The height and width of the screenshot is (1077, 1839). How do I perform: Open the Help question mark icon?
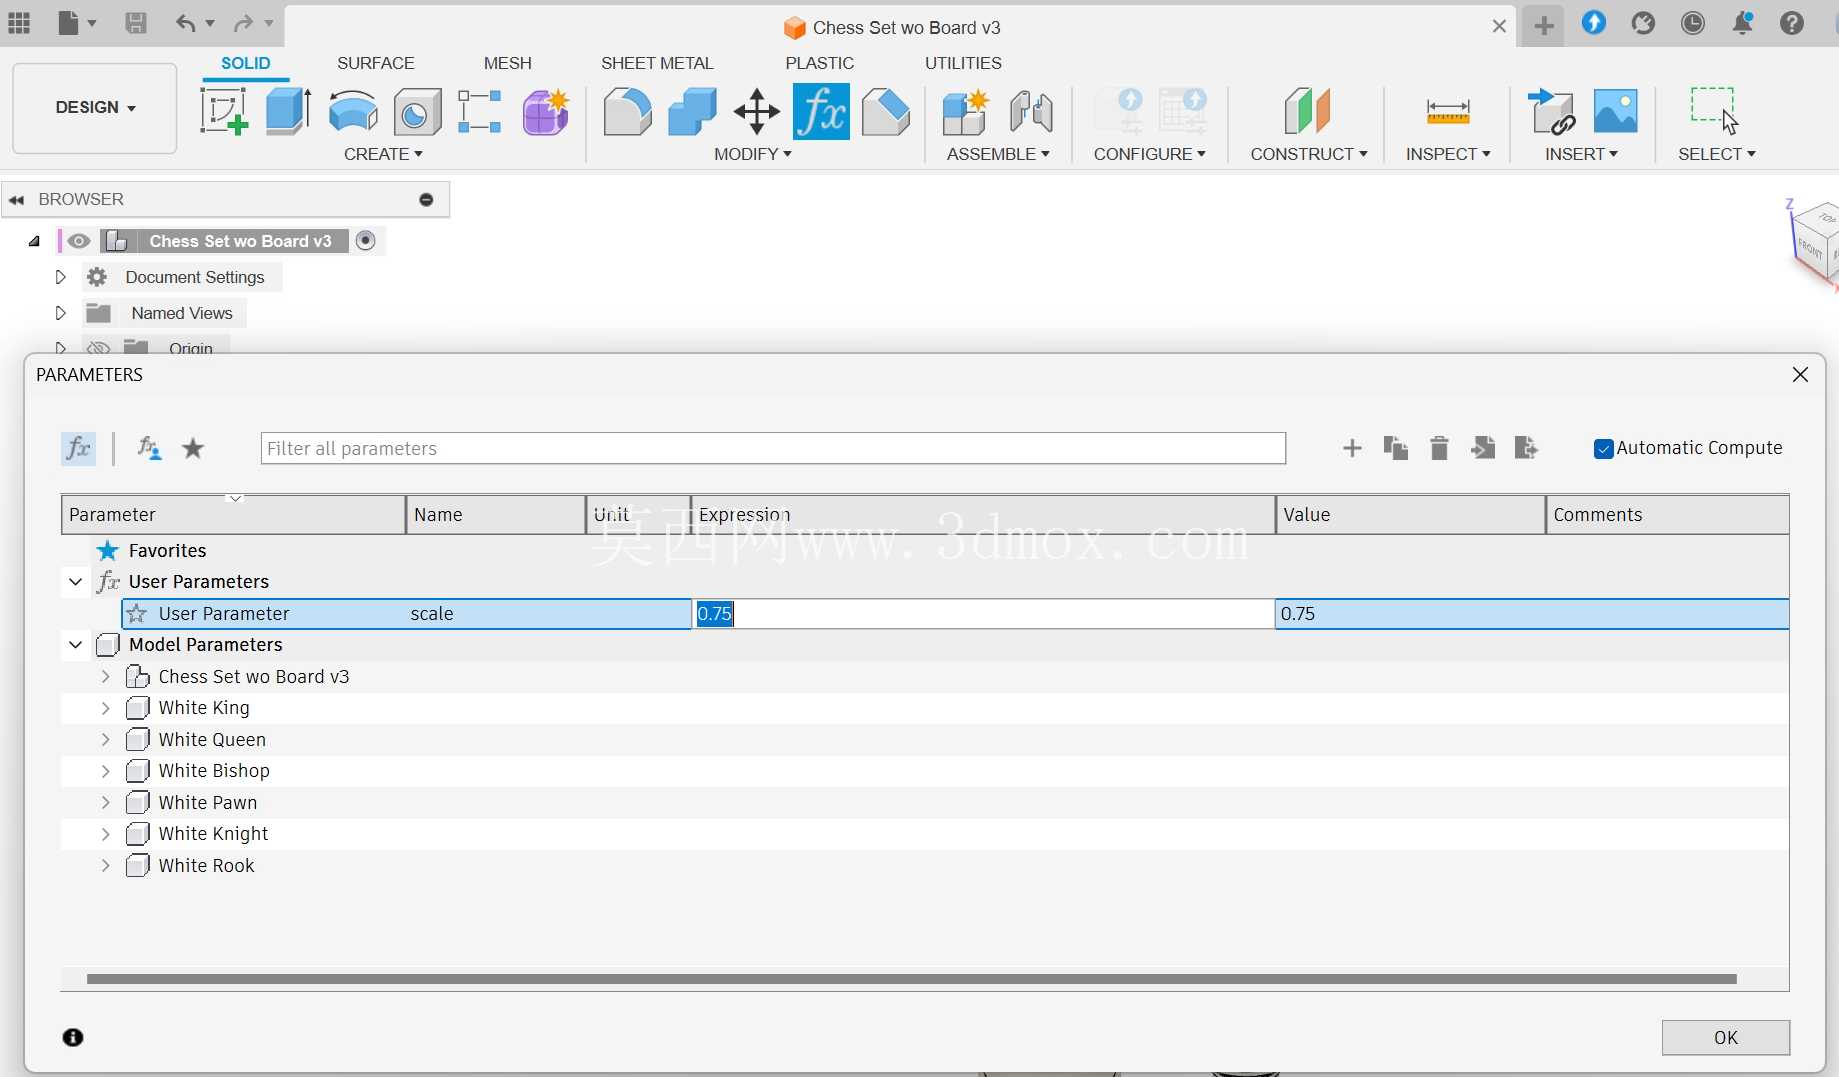point(1792,23)
